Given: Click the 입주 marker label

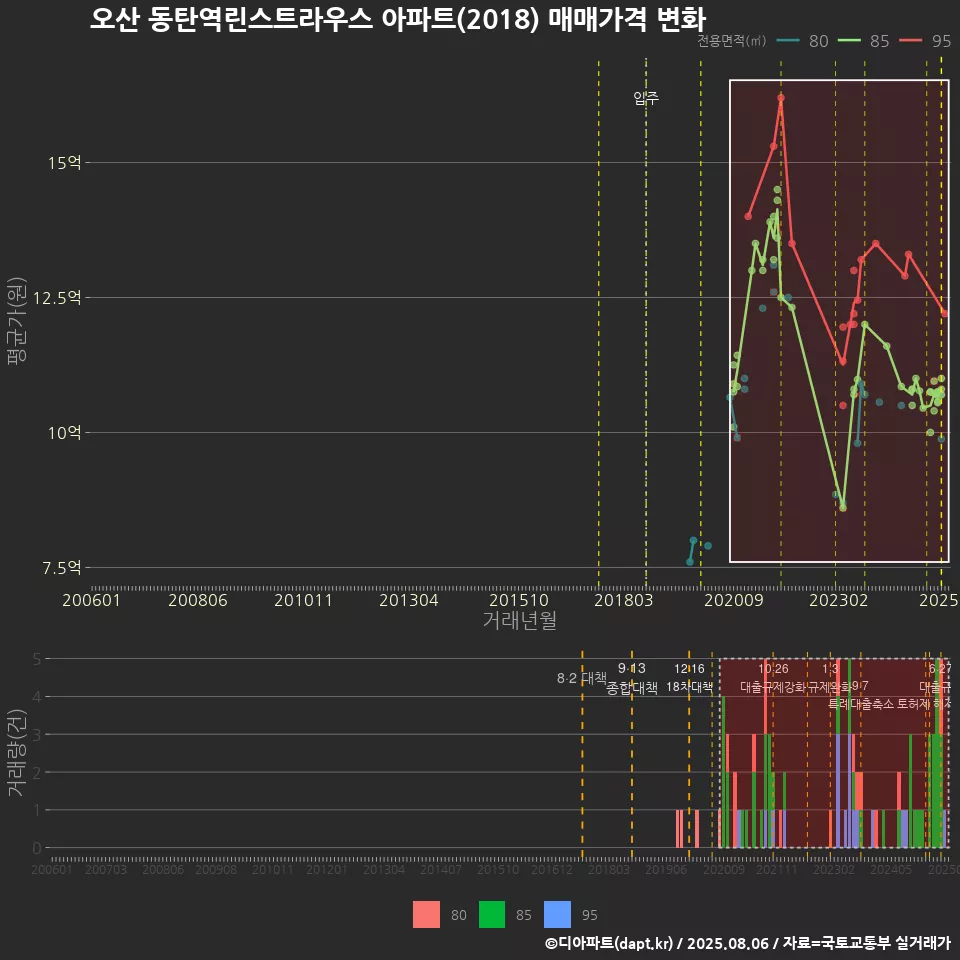Looking at the screenshot, I should click(x=646, y=97).
